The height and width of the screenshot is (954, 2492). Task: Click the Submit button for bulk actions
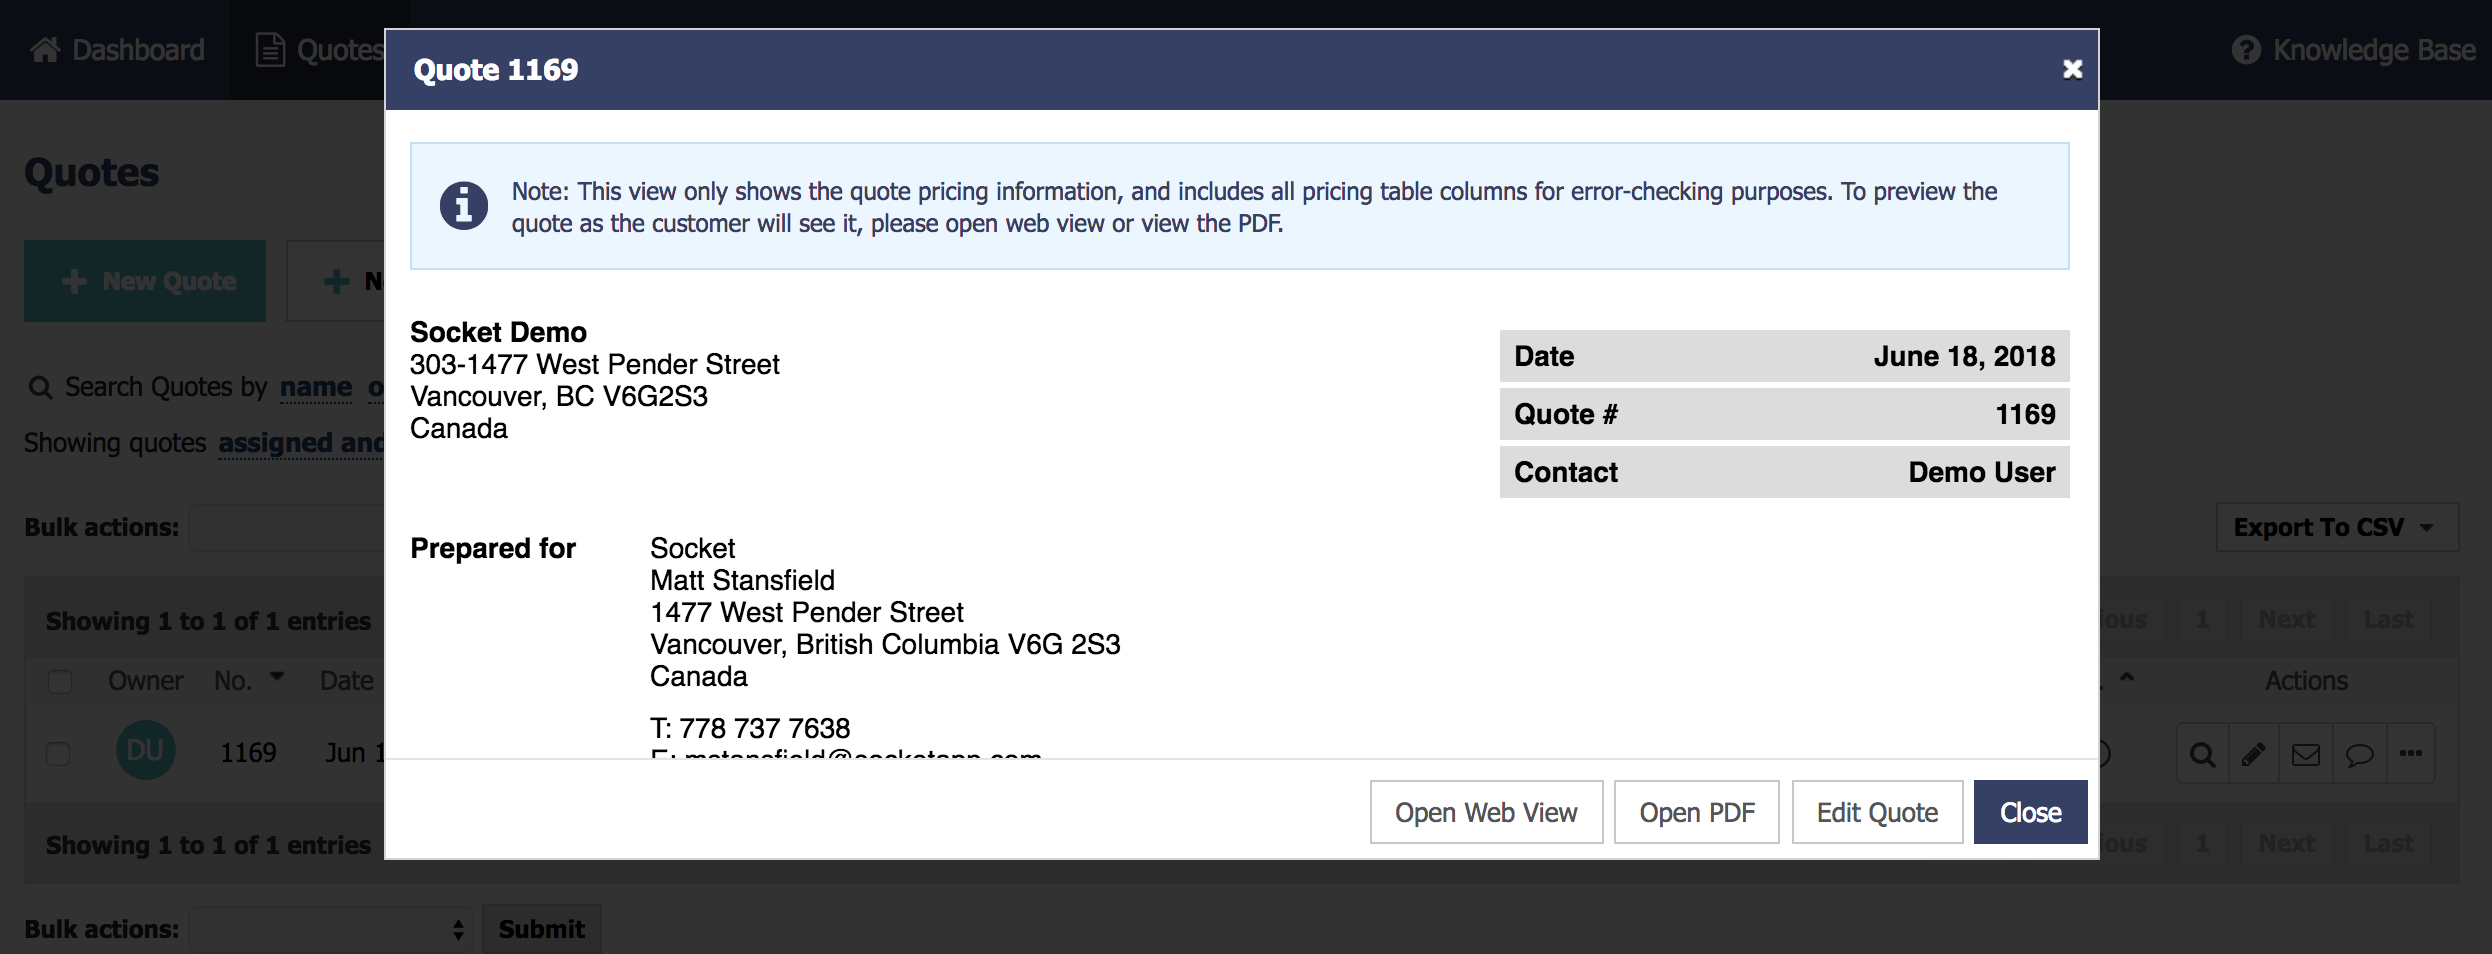(541, 930)
